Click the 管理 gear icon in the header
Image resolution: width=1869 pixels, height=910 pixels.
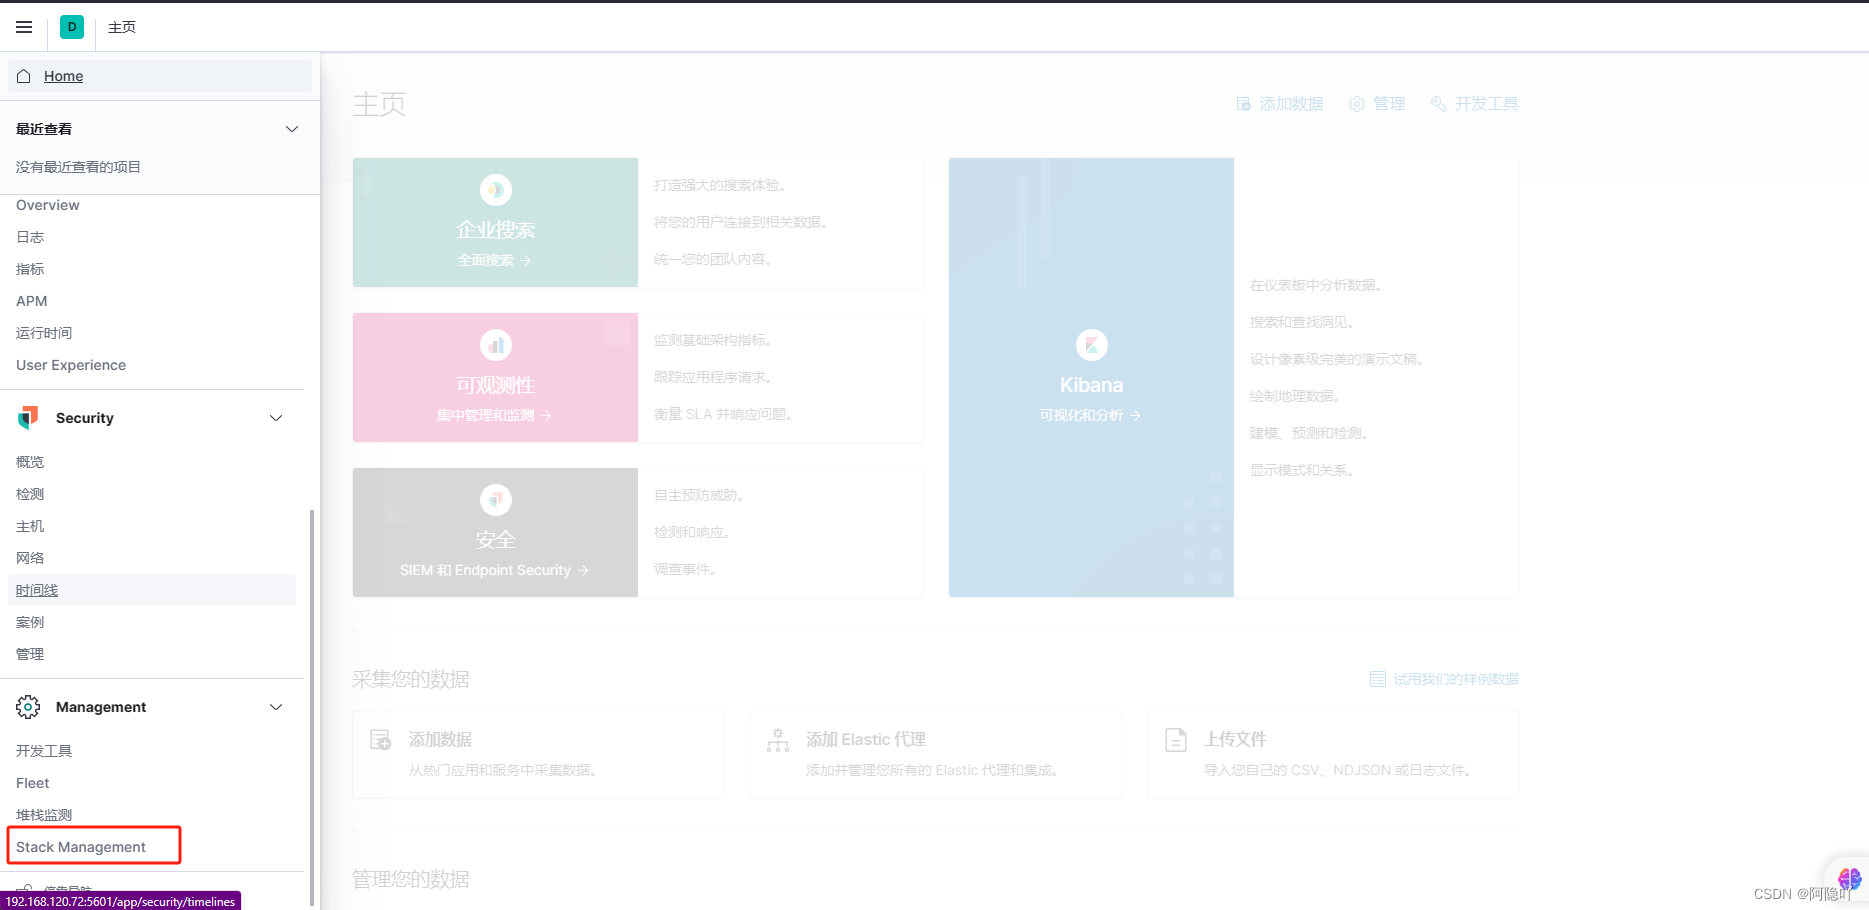1357,104
